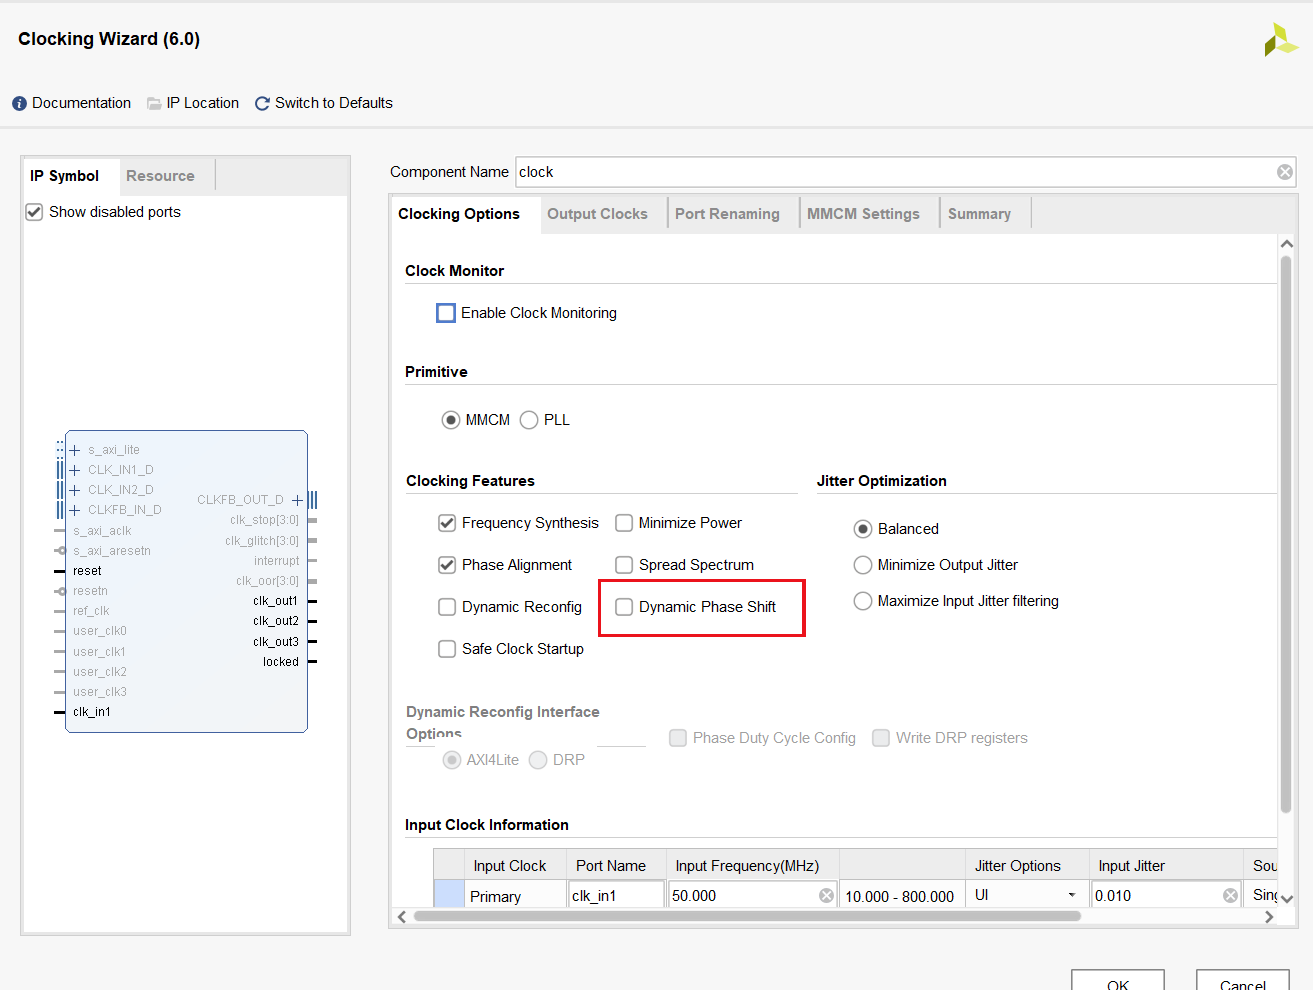Open the Resource tab in the left panel

[x=160, y=175]
